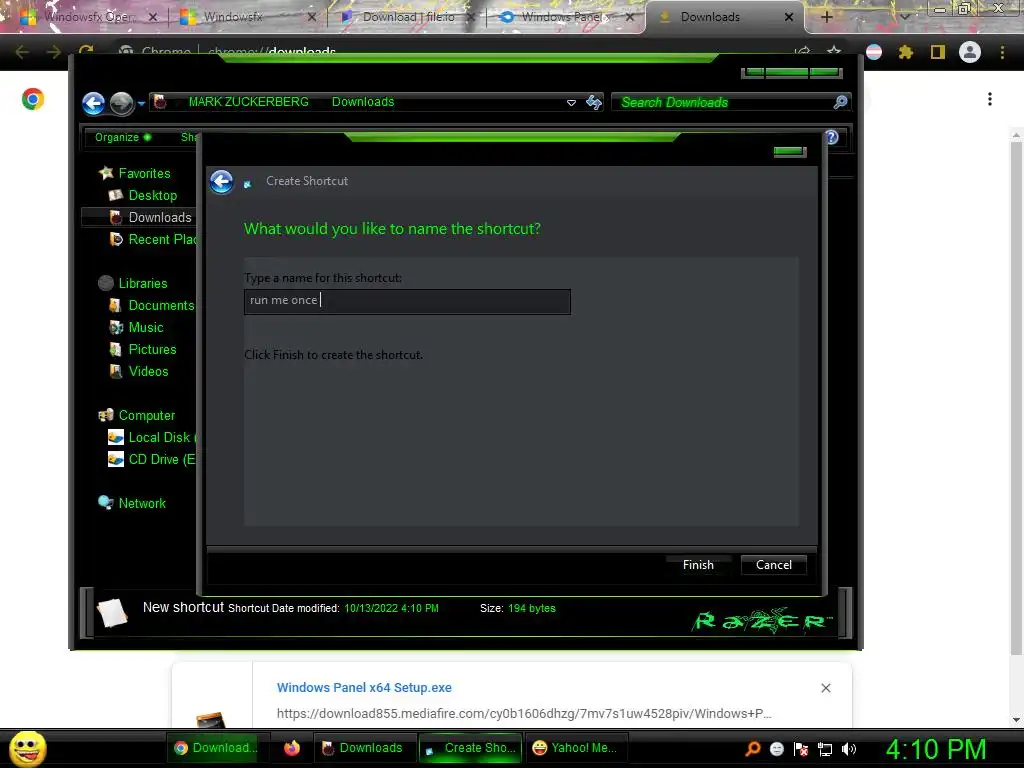Click Explorer back navigation arrow
Viewport: 1024px width, 768px height.
[x=94, y=103]
